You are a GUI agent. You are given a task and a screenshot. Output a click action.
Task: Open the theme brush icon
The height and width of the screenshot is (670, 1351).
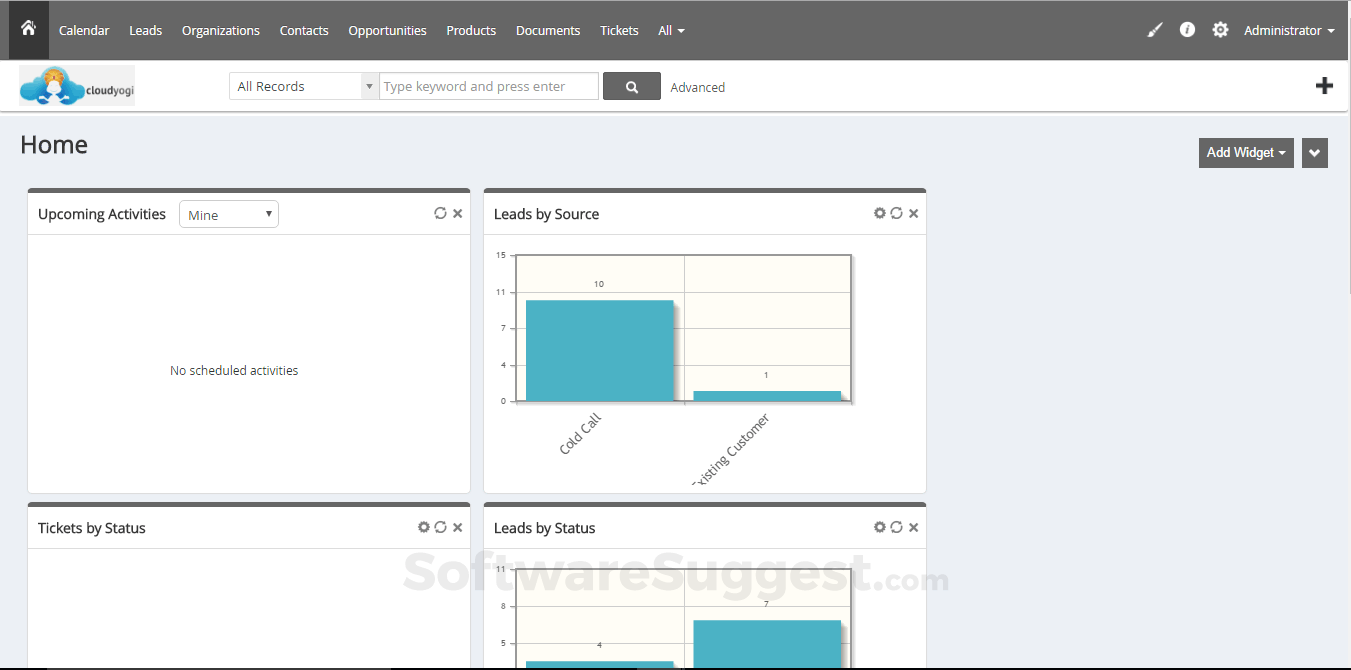click(x=1155, y=30)
